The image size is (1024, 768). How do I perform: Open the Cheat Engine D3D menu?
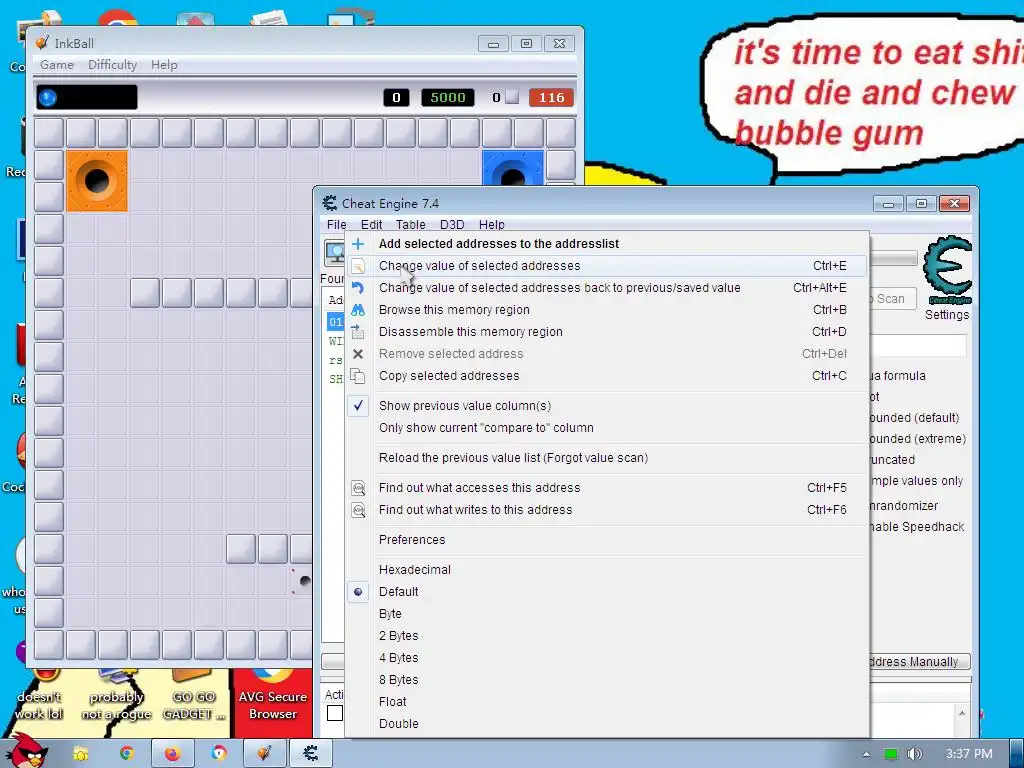point(452,225)
